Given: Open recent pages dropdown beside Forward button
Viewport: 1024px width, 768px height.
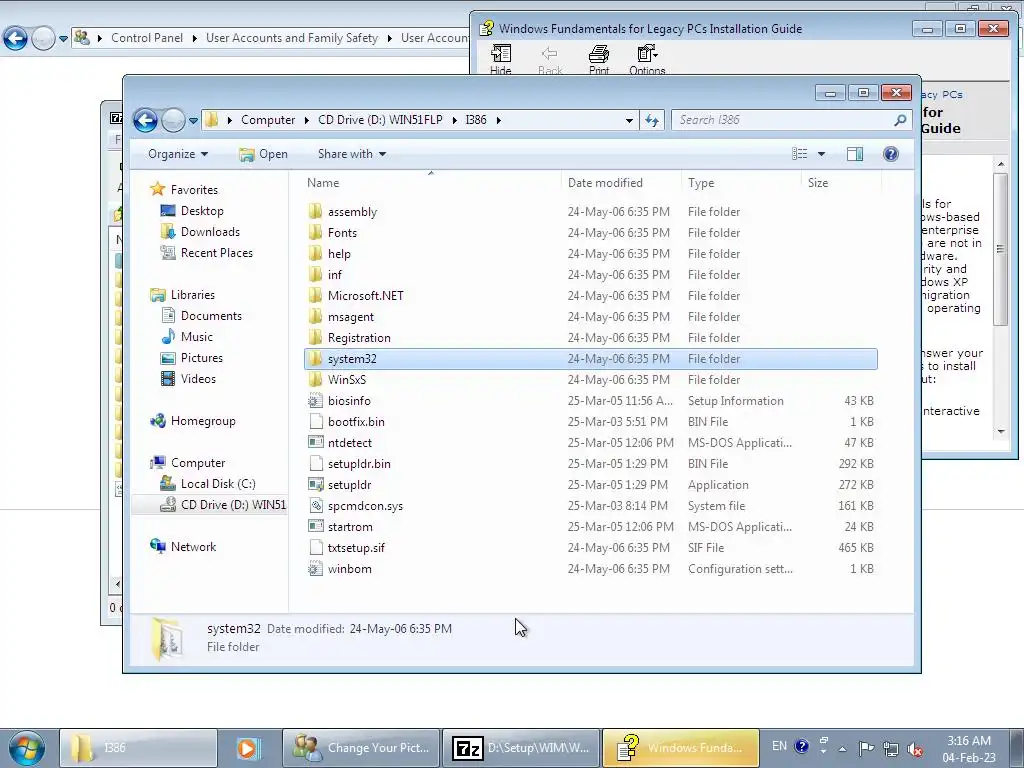Looking at the screenshot, I should tap(193, 121).
